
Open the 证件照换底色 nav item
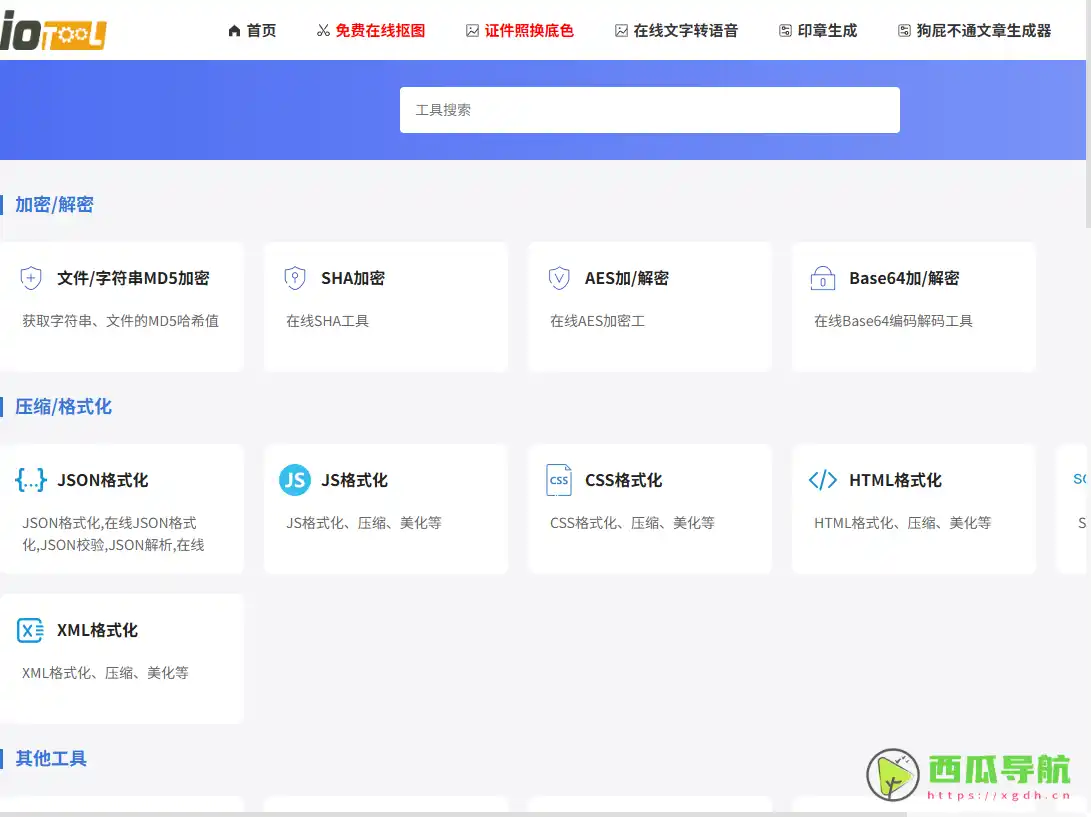519,30
